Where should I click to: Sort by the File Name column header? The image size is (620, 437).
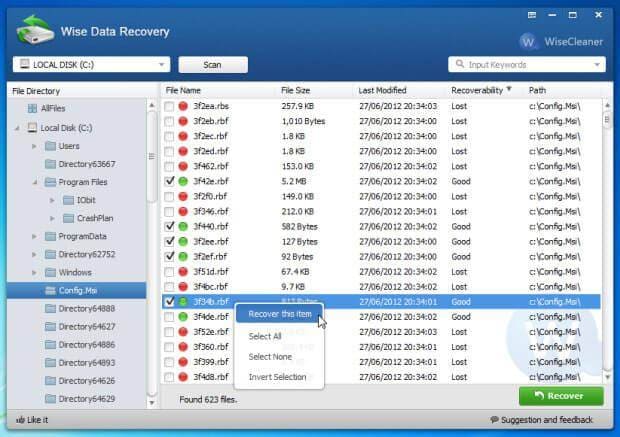(x=183, y=90)
